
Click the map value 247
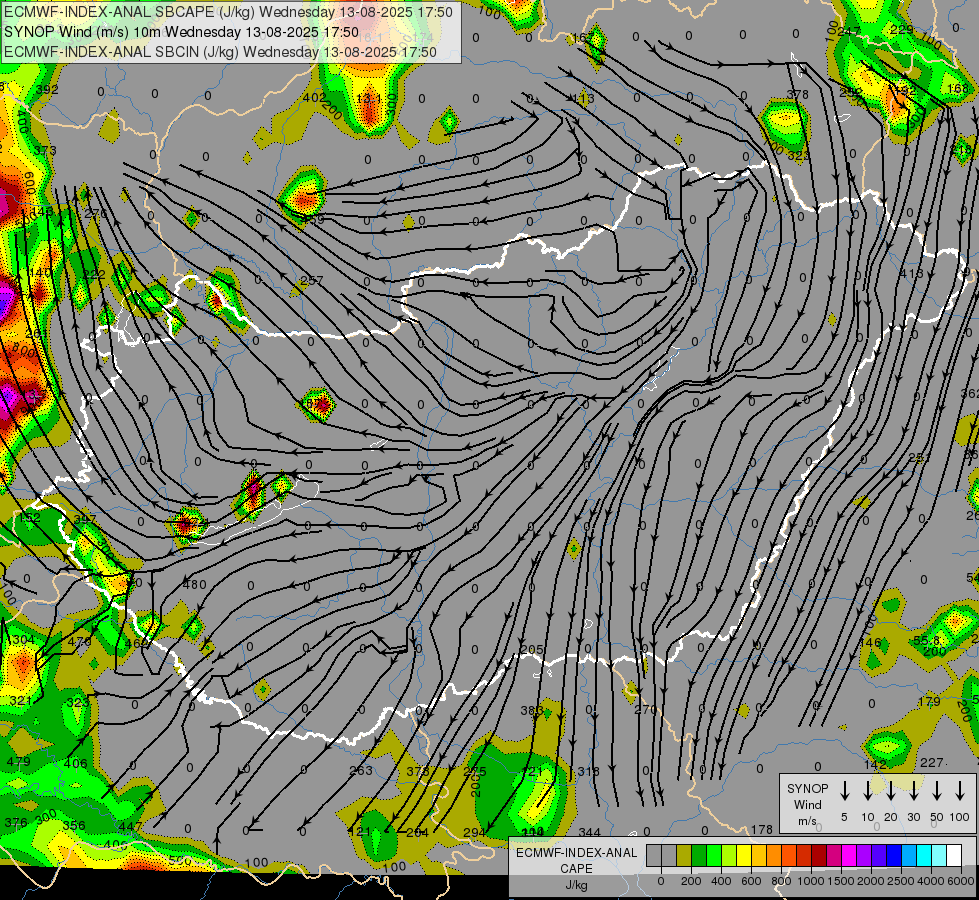click(849, 31)
